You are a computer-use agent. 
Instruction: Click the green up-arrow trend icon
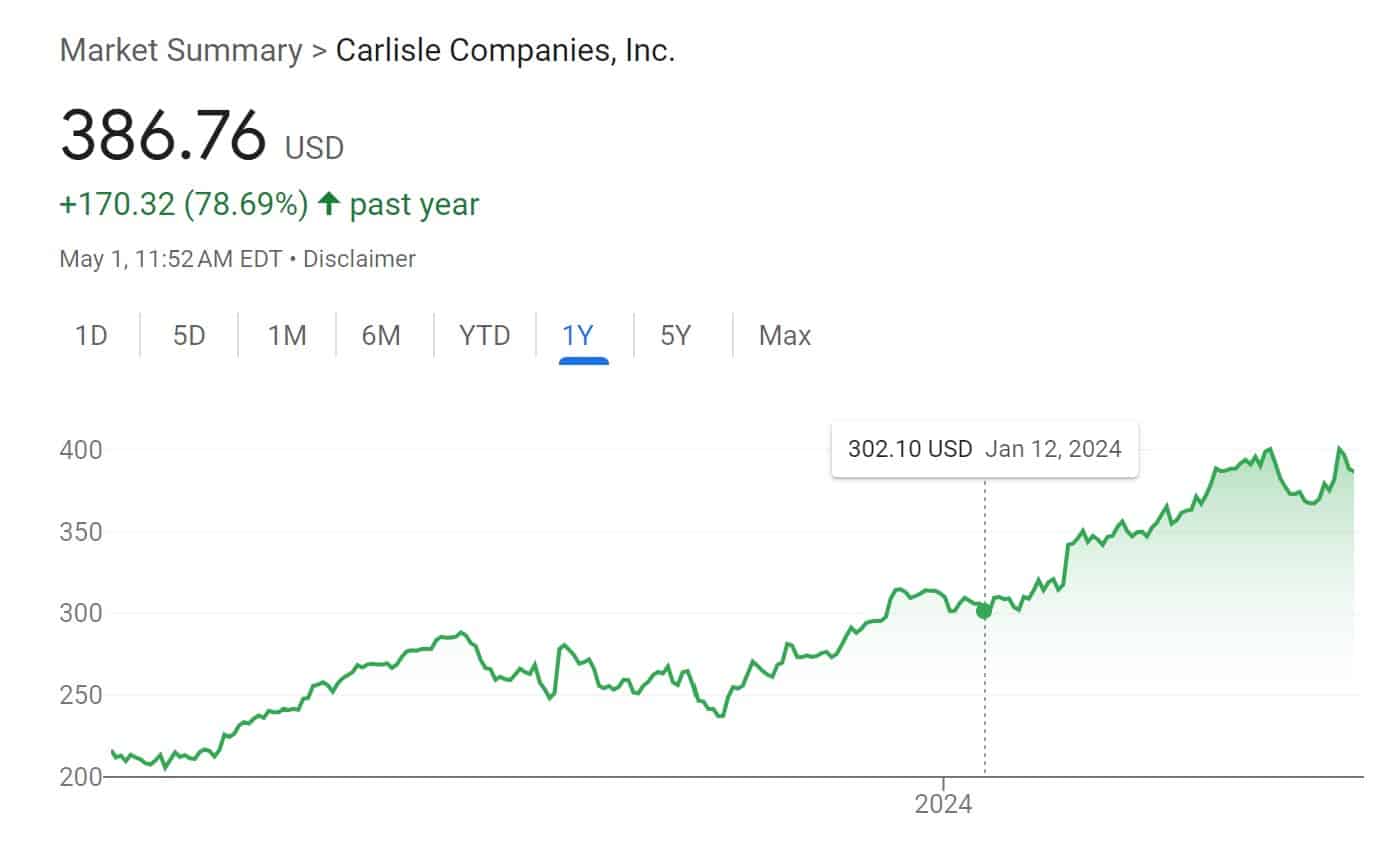click(328, 205)
